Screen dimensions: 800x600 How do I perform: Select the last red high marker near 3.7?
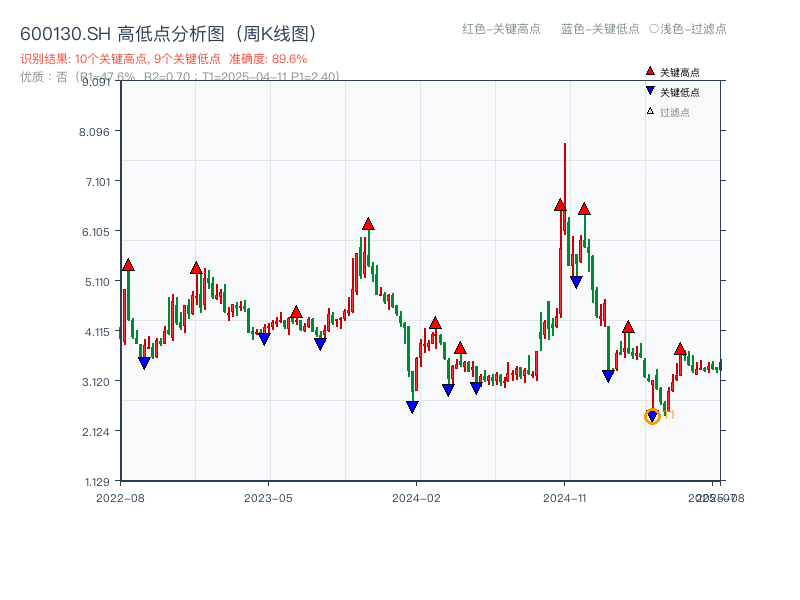tap(680, 349)
